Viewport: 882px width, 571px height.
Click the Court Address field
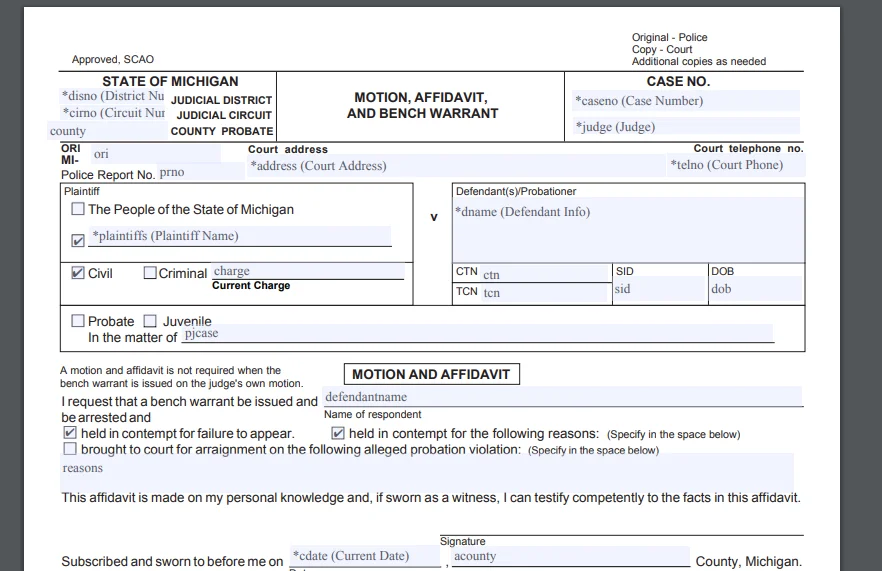pos(456,166)
